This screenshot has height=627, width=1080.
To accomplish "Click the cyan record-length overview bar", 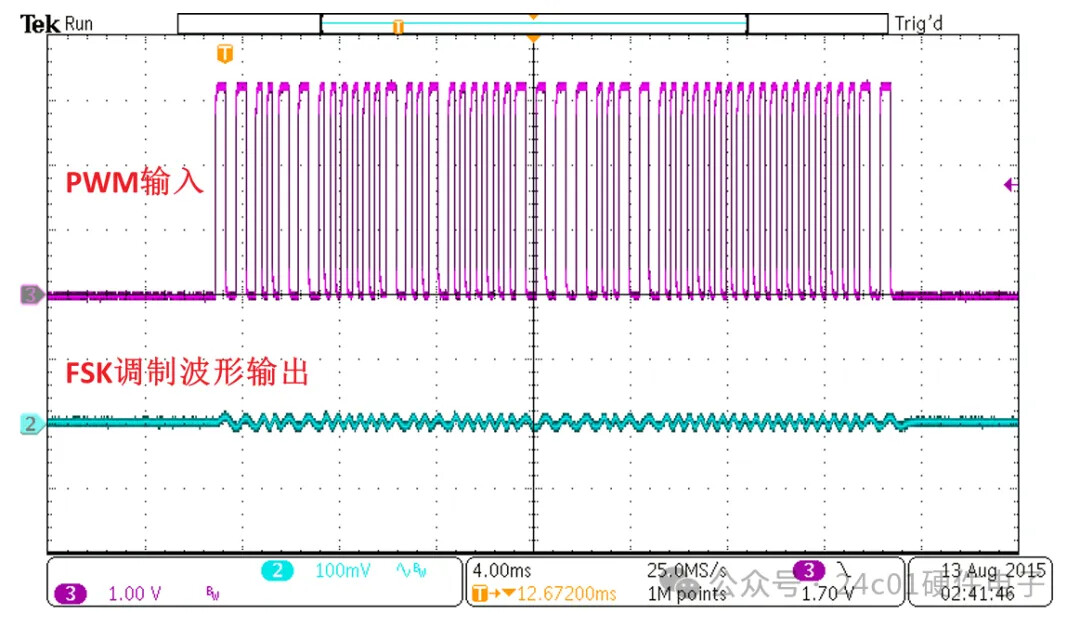I will (534, 23).
